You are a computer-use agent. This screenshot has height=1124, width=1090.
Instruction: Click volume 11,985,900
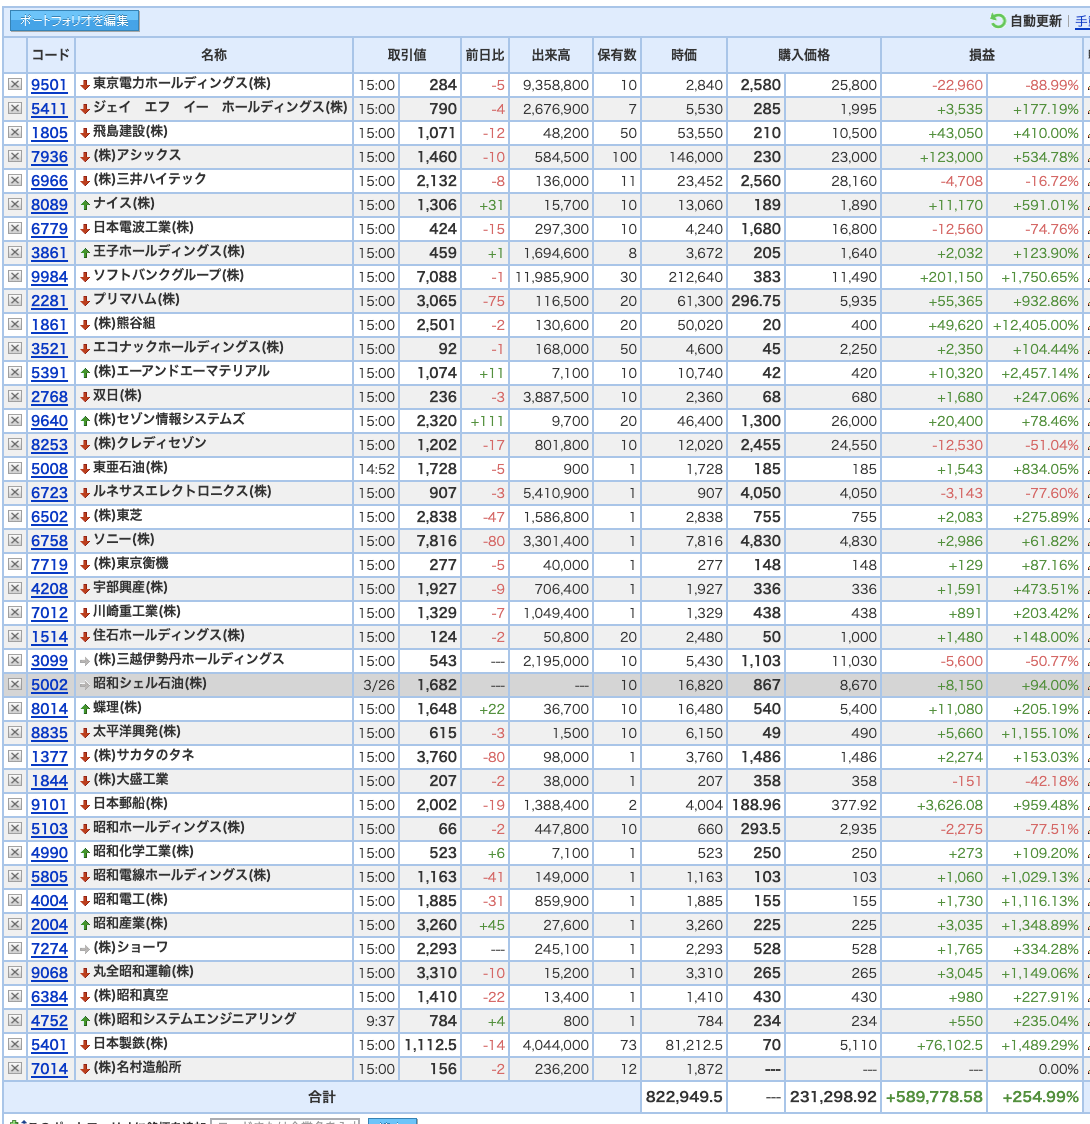pyautogui.click(x=550, y=277)
